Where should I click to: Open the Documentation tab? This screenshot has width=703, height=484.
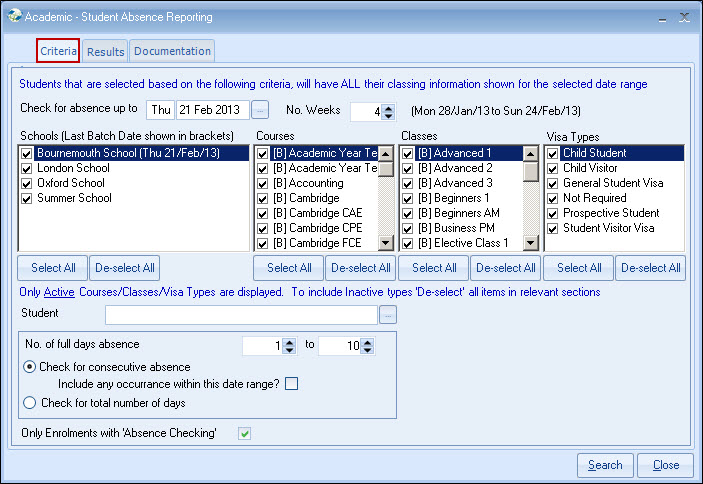[172, 51]
